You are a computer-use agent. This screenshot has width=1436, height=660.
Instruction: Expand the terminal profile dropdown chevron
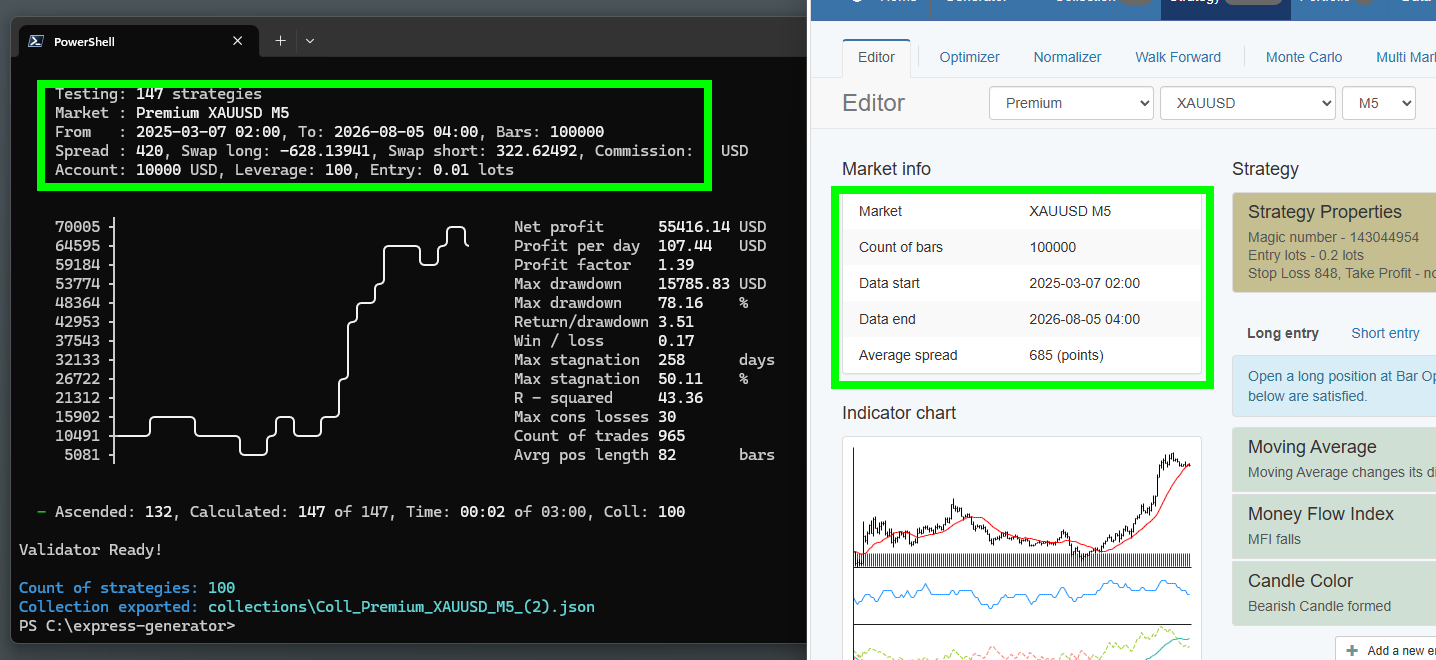tap(310, 41)
